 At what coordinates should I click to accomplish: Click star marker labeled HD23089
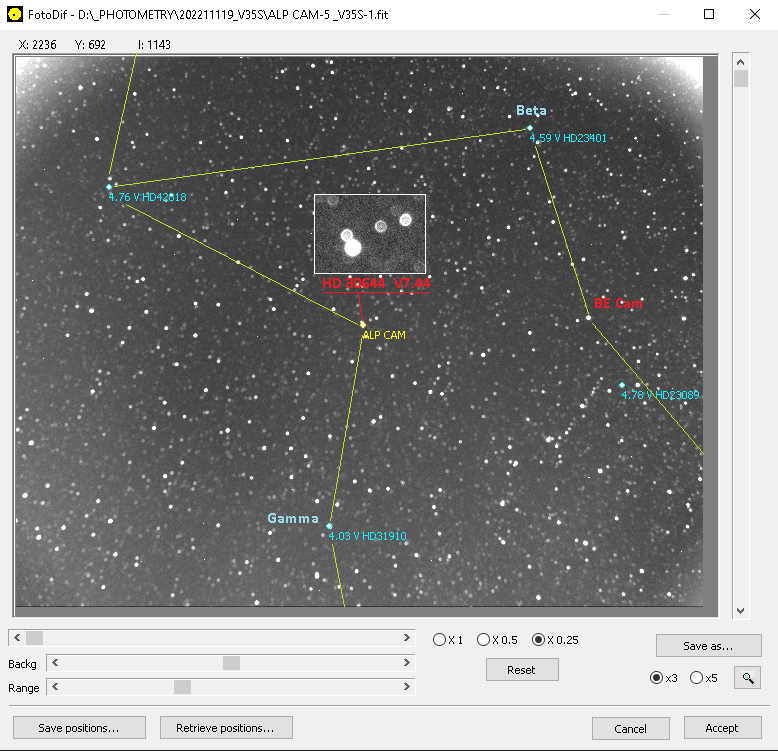(621, 385)
